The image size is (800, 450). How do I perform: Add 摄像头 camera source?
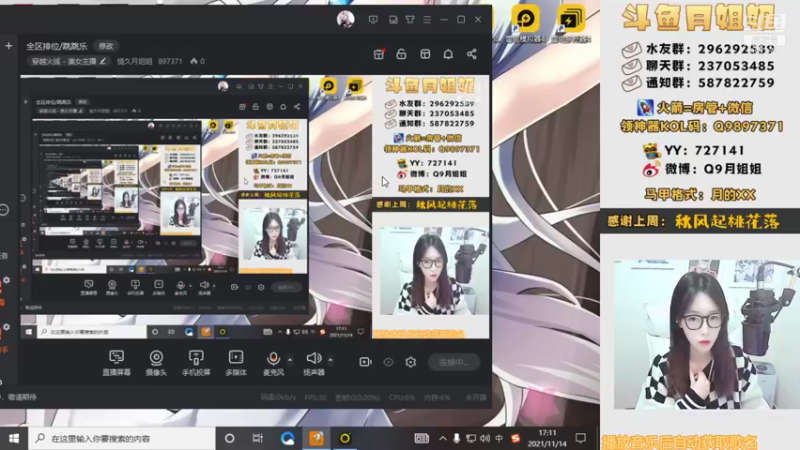click(x=156, y=363)
